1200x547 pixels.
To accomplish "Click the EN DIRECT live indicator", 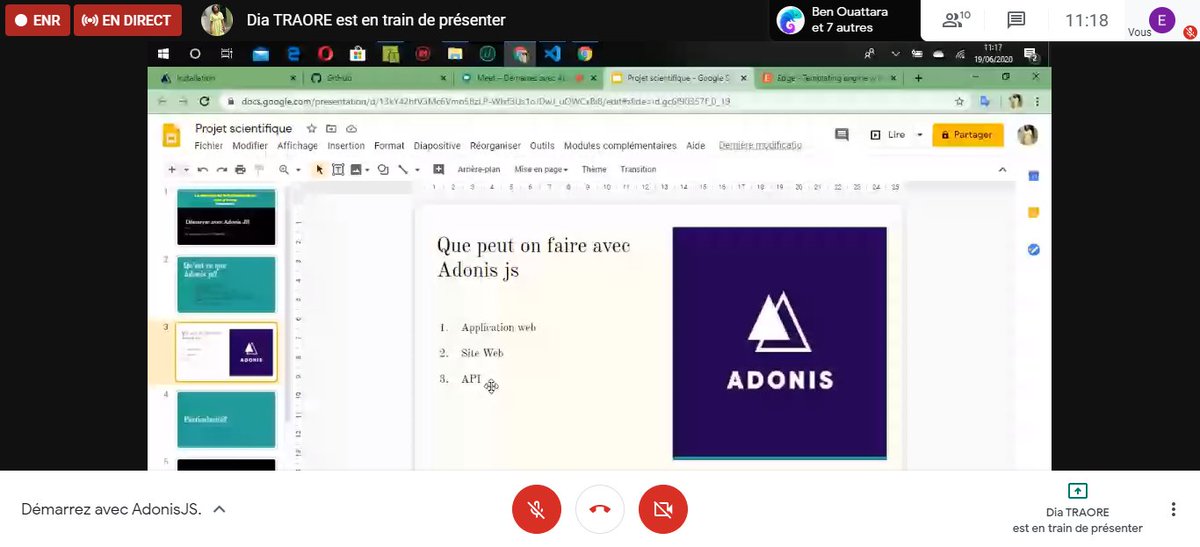I will coord(128,20).
